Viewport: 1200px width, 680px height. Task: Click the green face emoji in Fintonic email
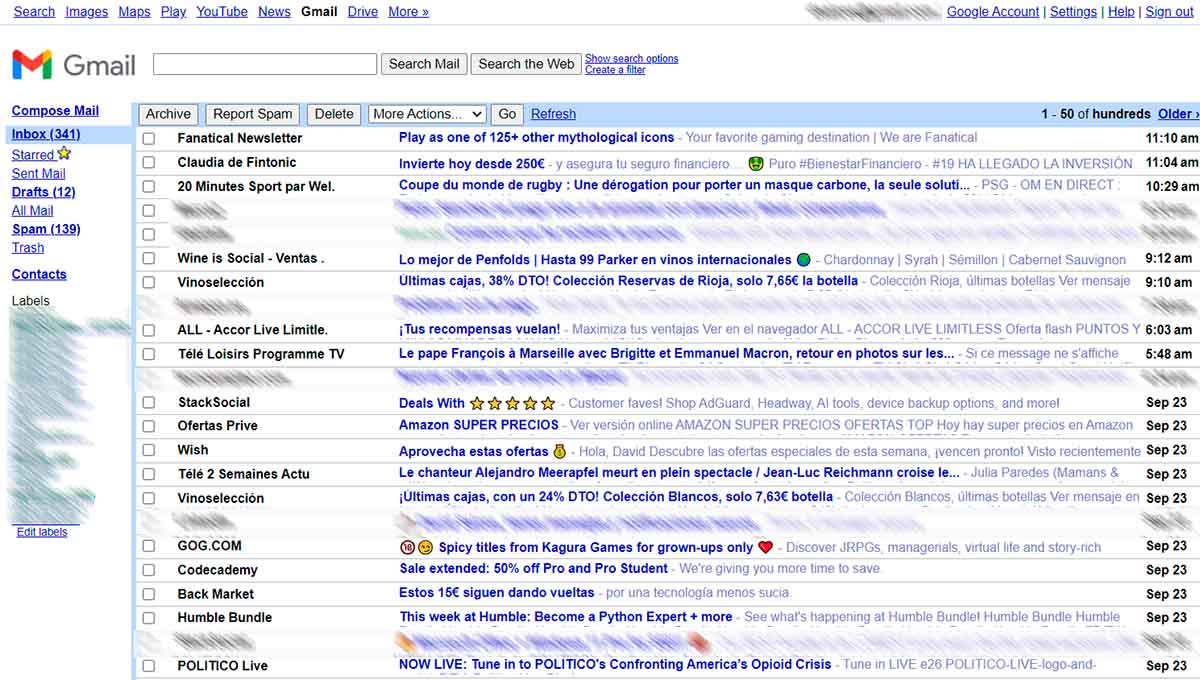click(x=755, y=163)
